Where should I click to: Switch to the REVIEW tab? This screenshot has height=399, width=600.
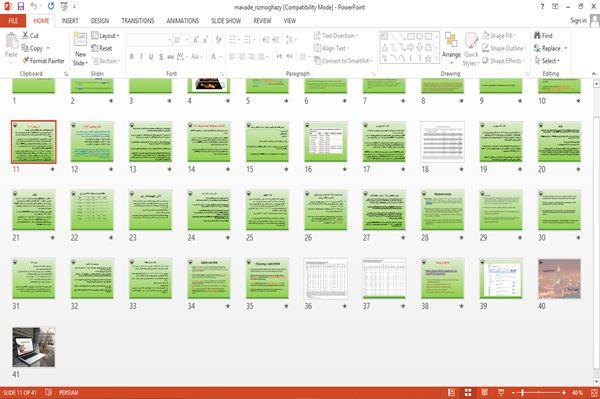[262, 21]
